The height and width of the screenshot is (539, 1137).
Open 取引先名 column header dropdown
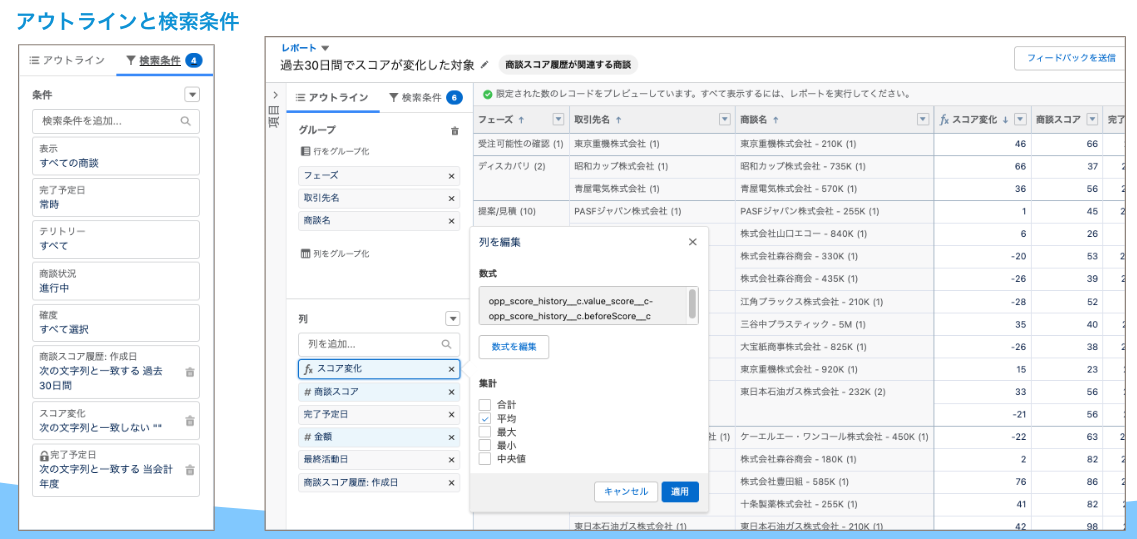tap(724, 120)
